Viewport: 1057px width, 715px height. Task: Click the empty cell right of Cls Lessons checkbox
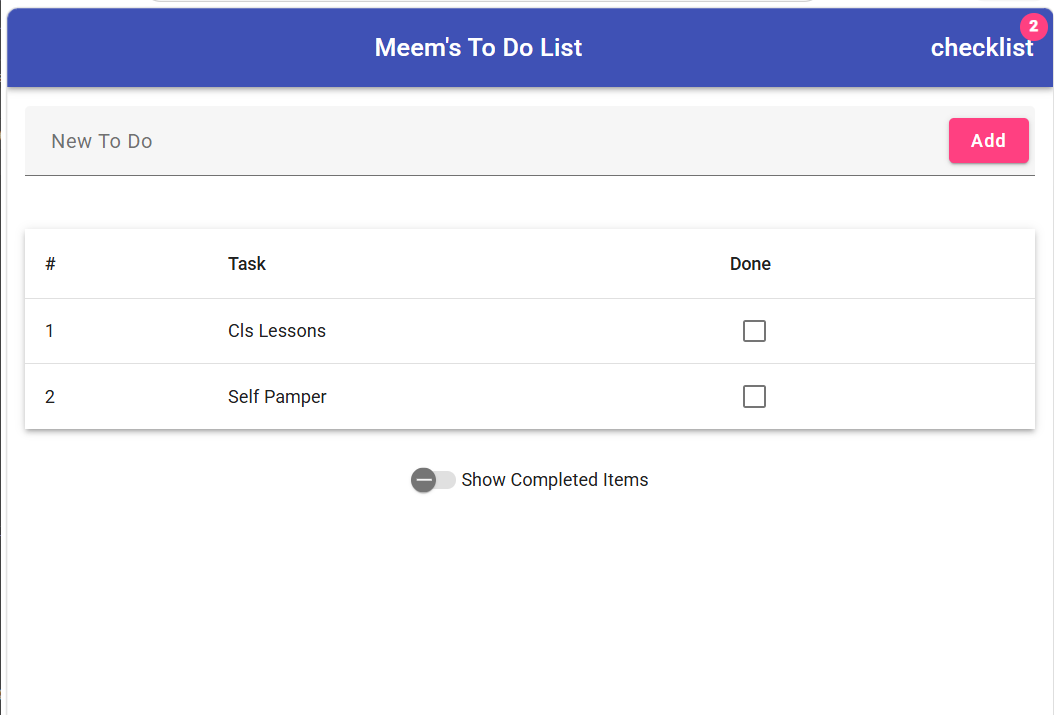point(920,331)
